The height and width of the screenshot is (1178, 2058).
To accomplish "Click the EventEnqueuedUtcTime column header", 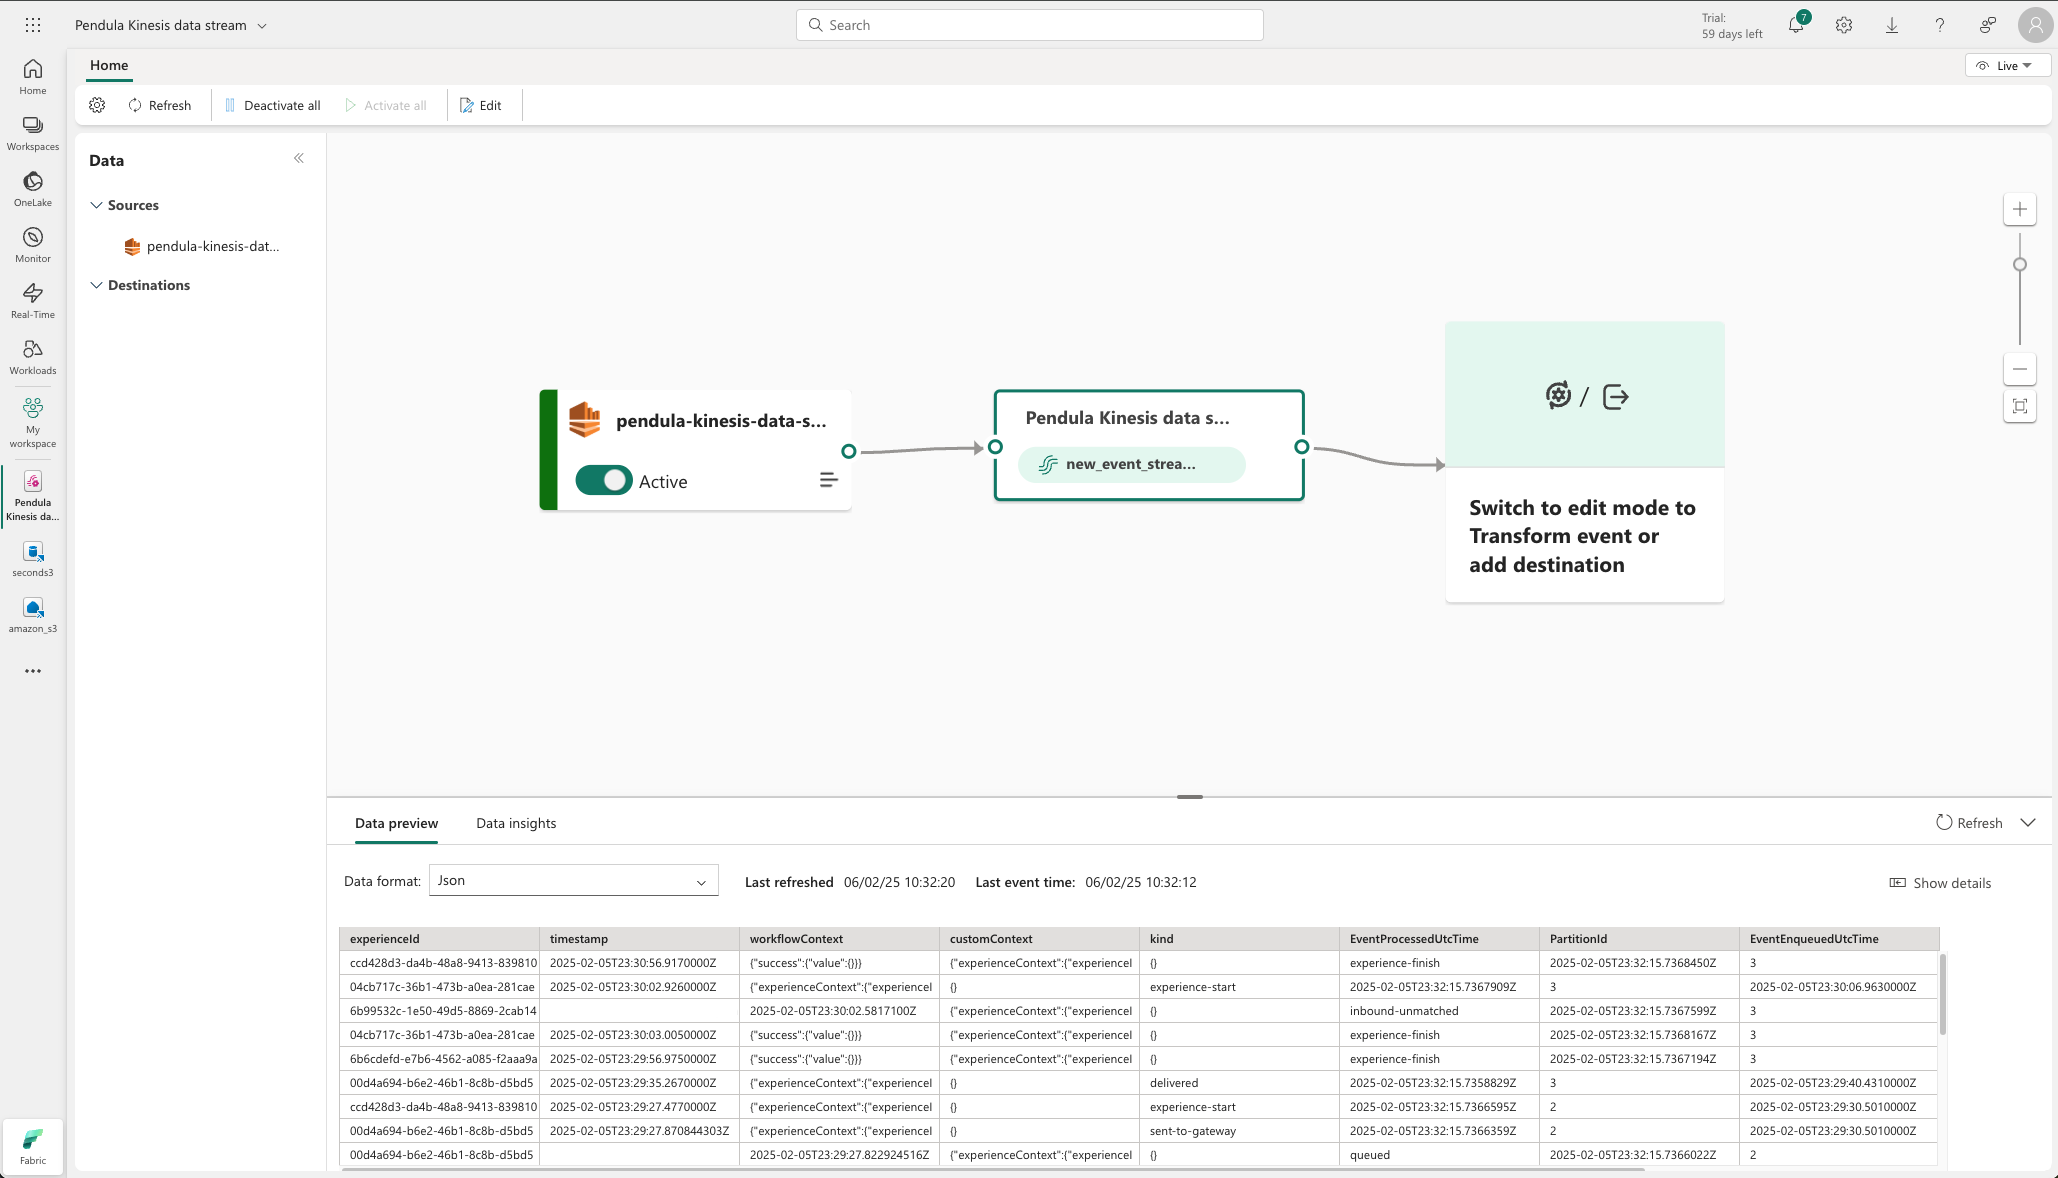I will [x=1840, y=939].
